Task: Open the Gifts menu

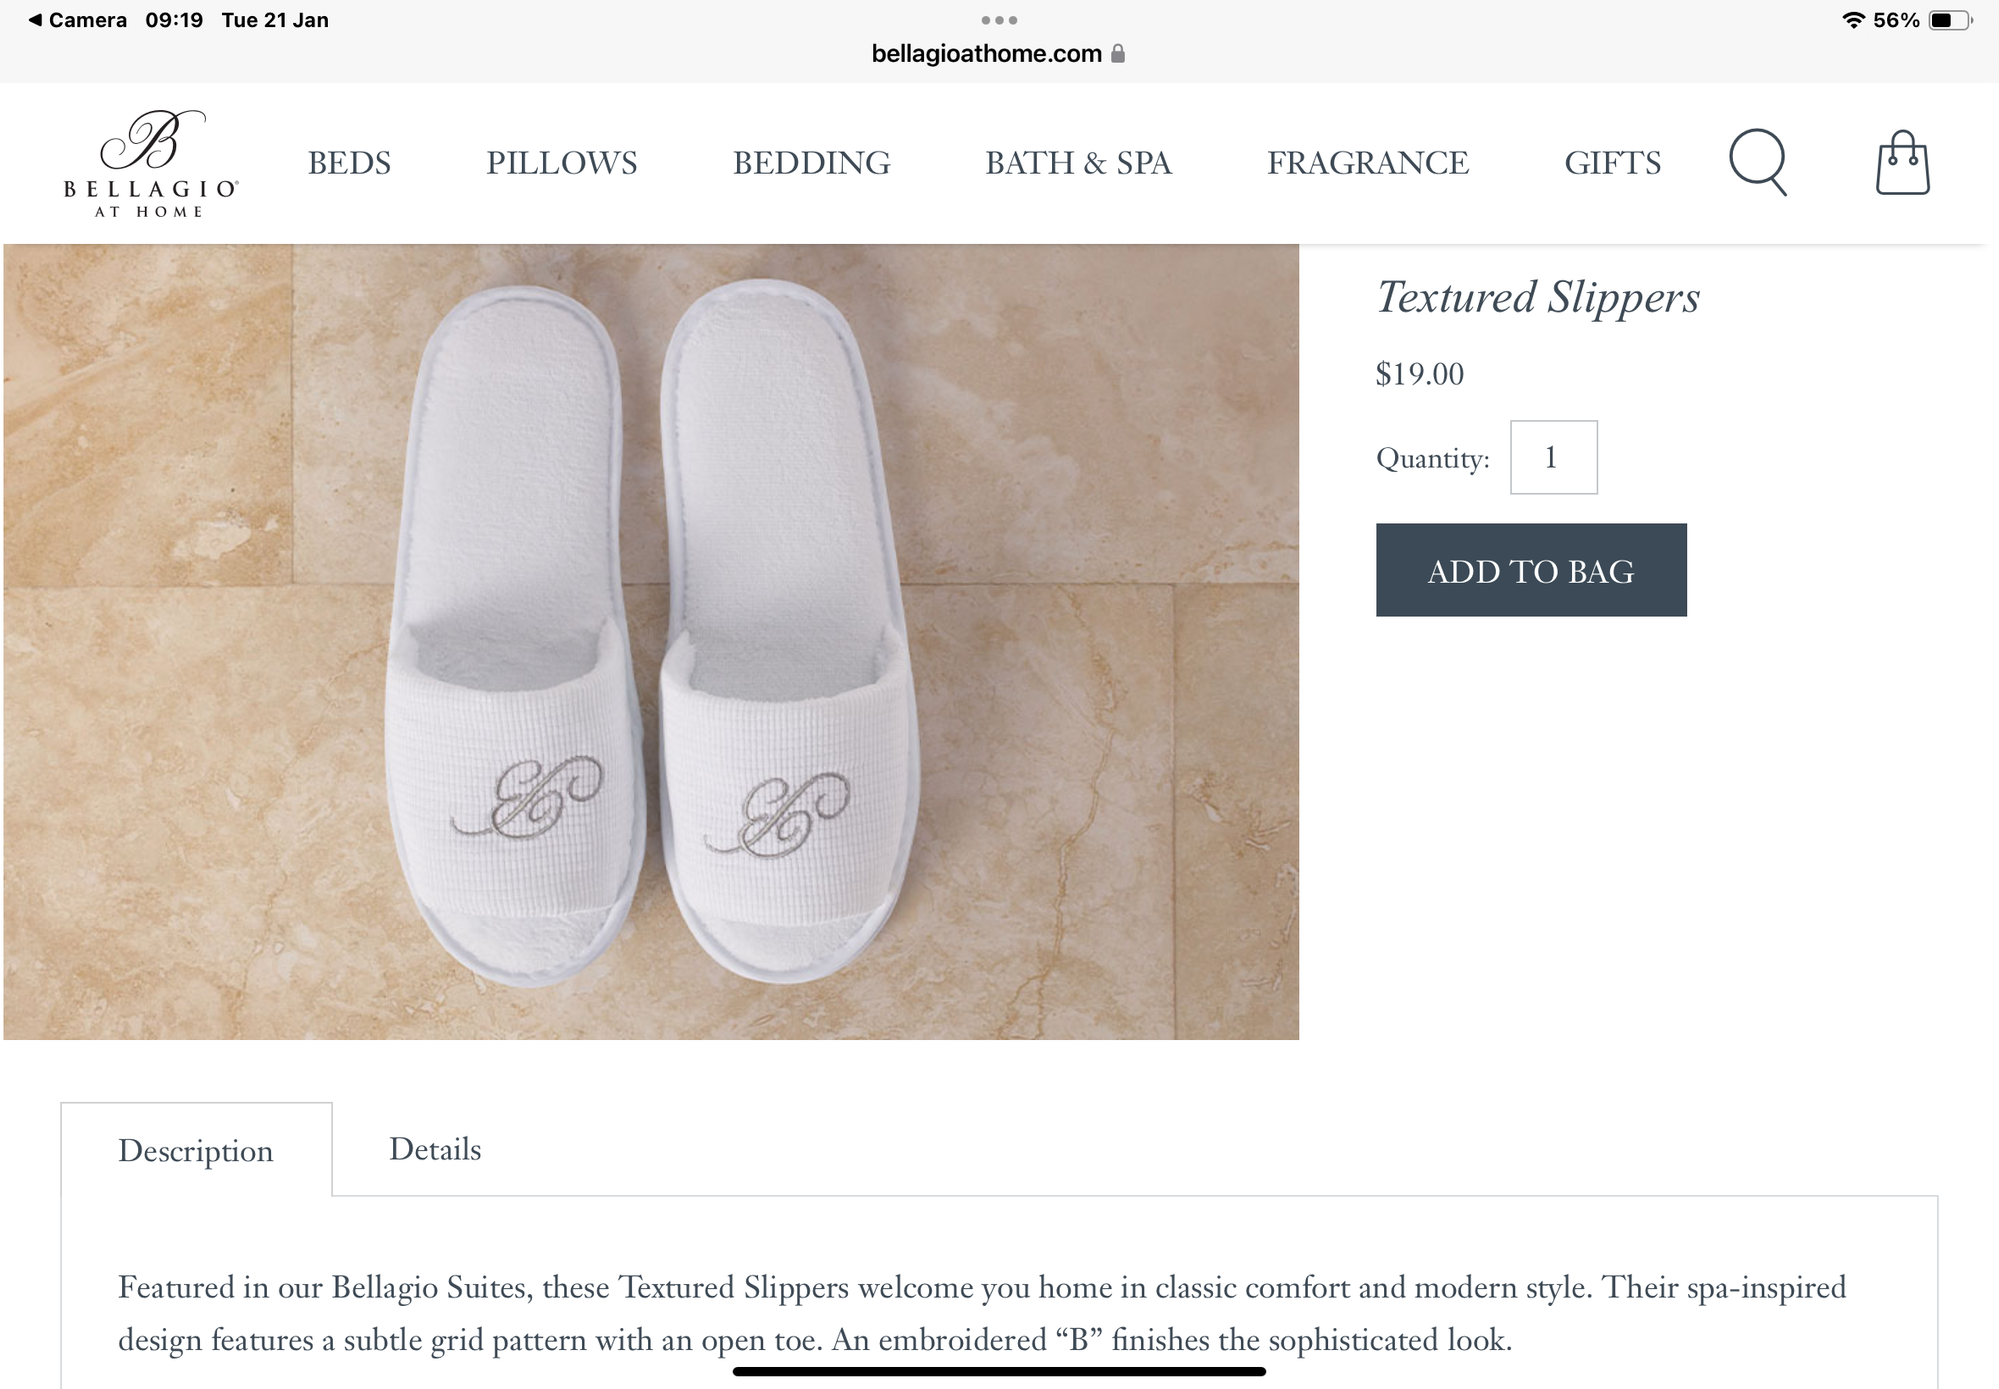Action: 1612,163
